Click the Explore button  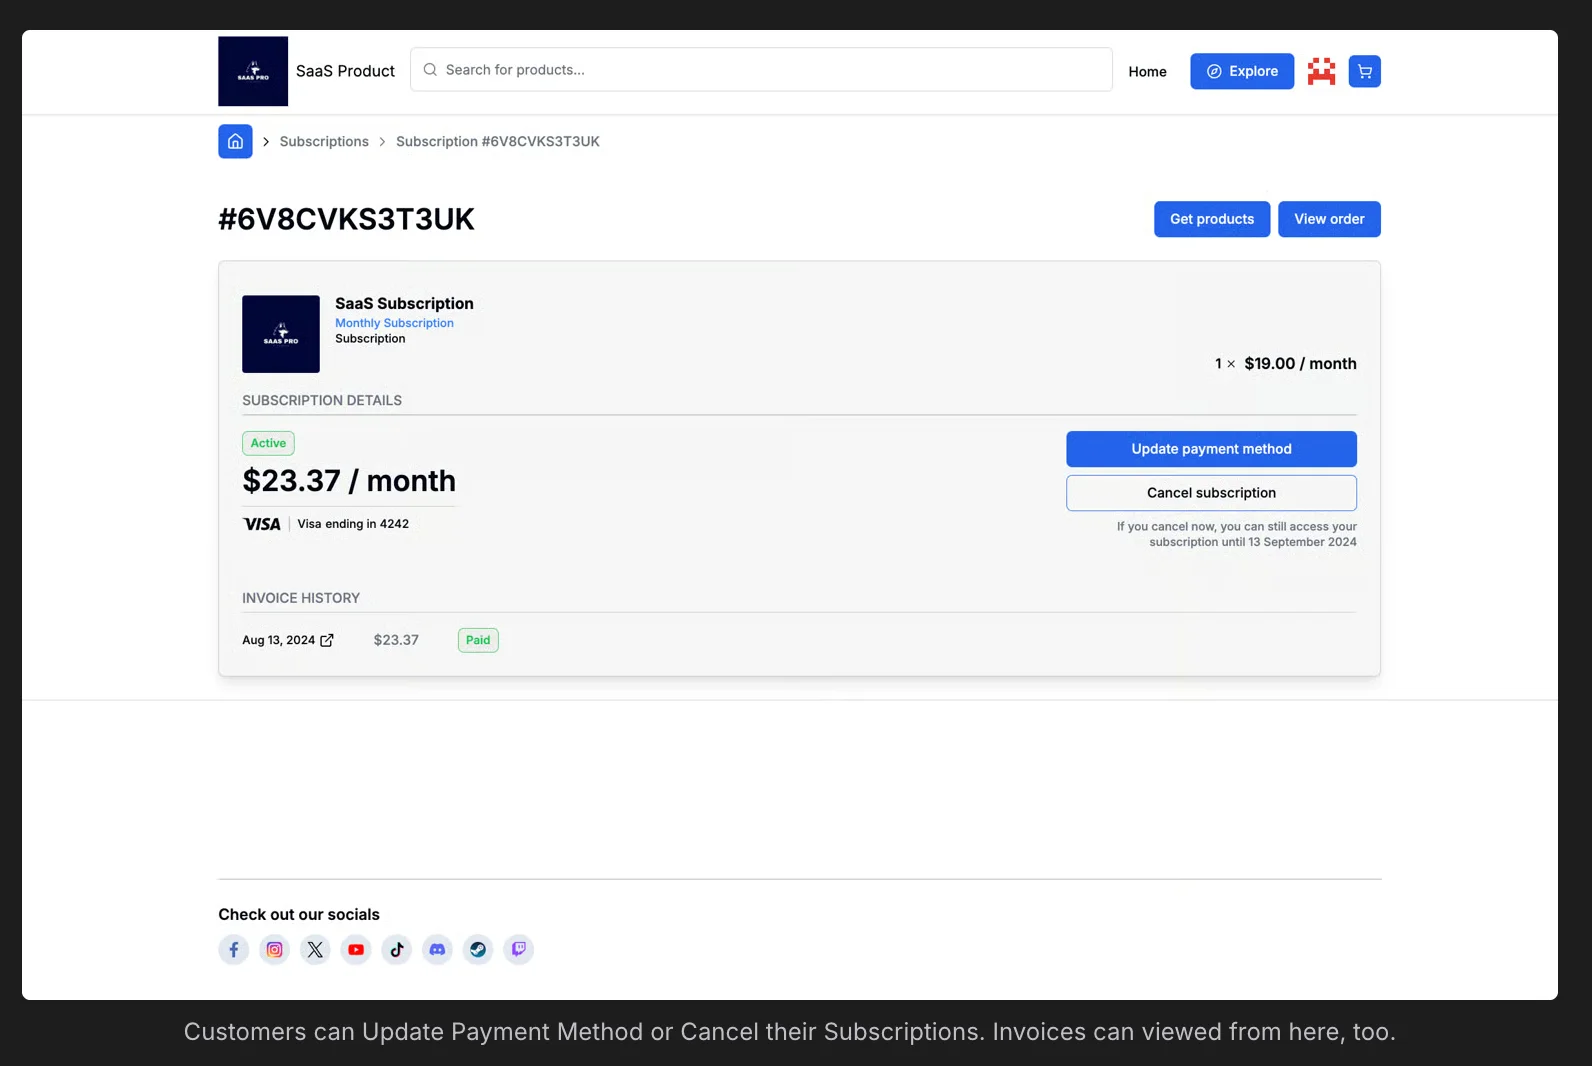coord(1242,71)
